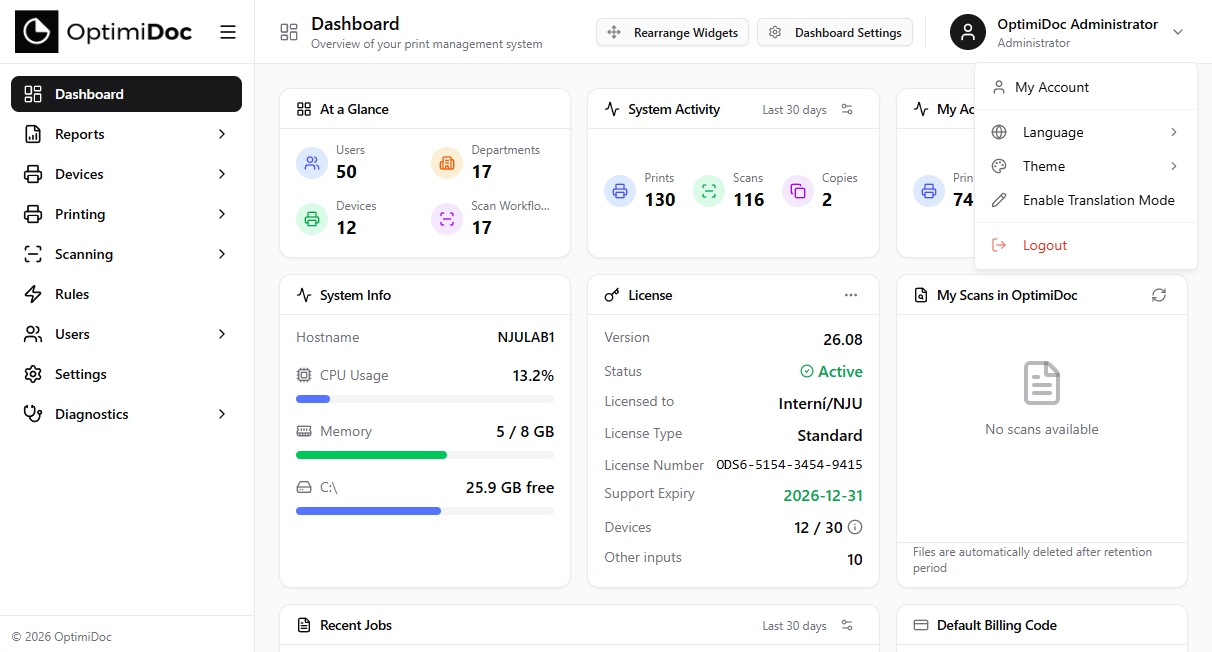Screen dimensions: 1212x652
Task: Click the Licensed to value Interní/NJU
Action: coord(820,404)
